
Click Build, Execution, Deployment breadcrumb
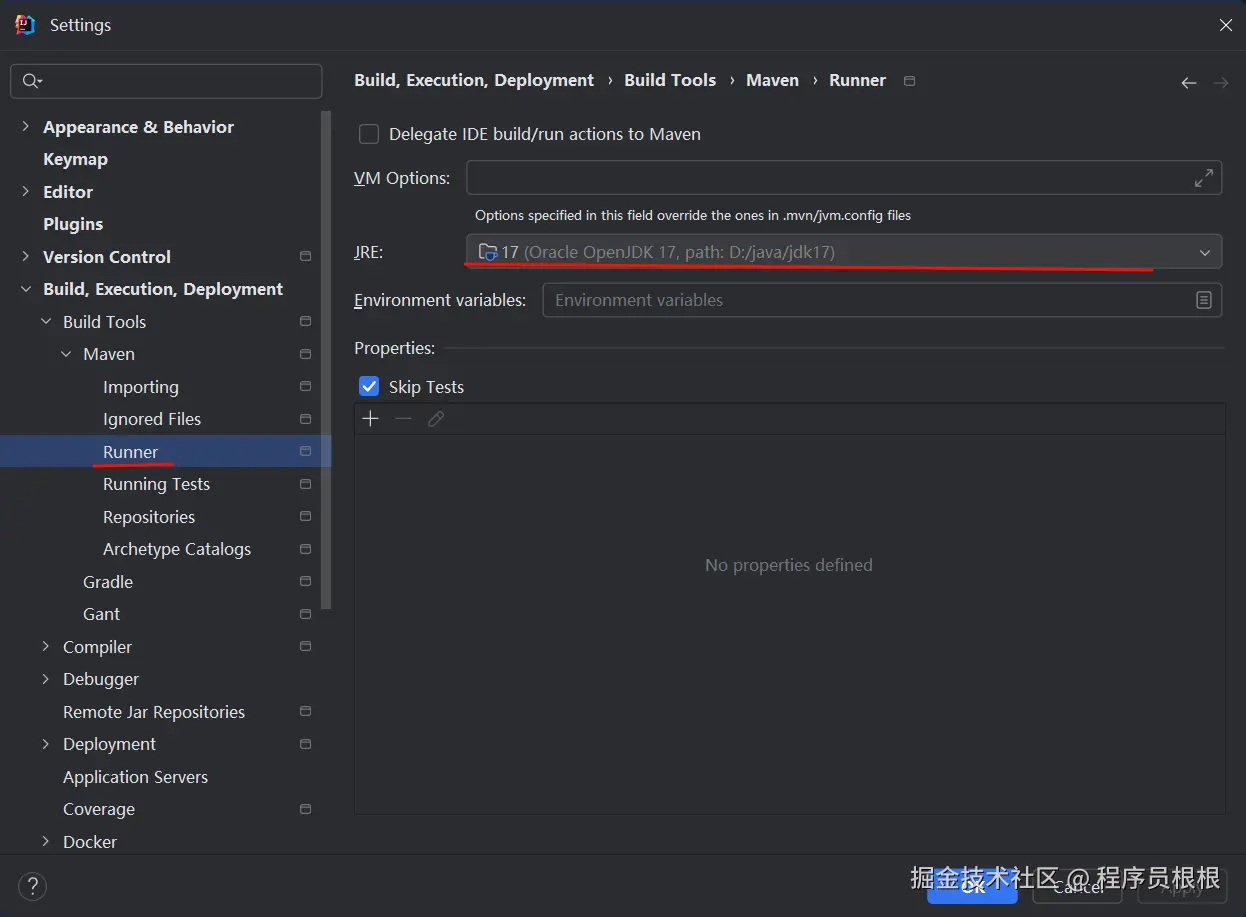(474, 80)
